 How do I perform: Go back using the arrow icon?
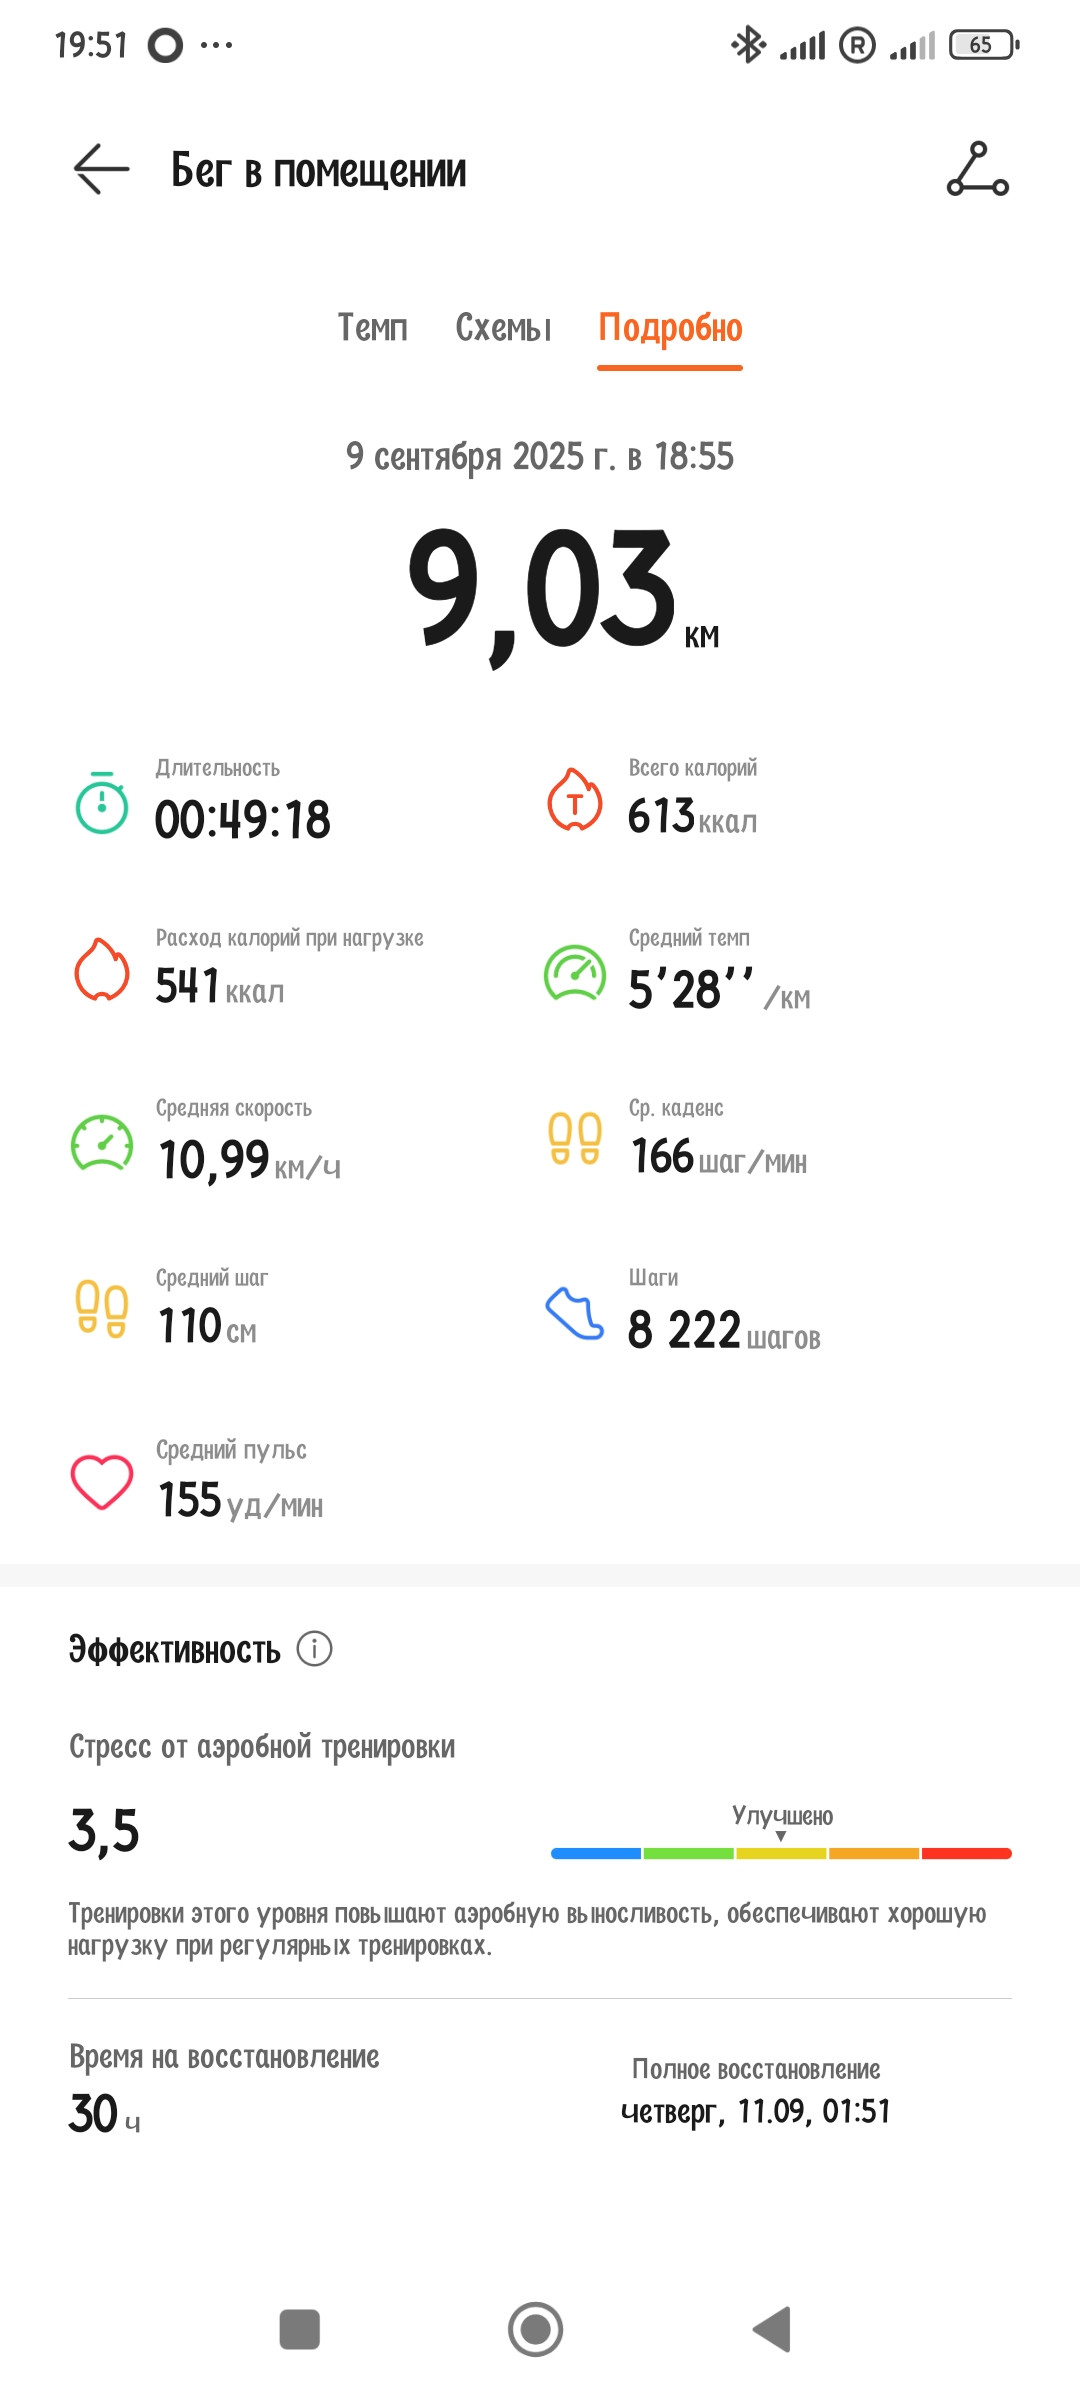coord(101,169)
